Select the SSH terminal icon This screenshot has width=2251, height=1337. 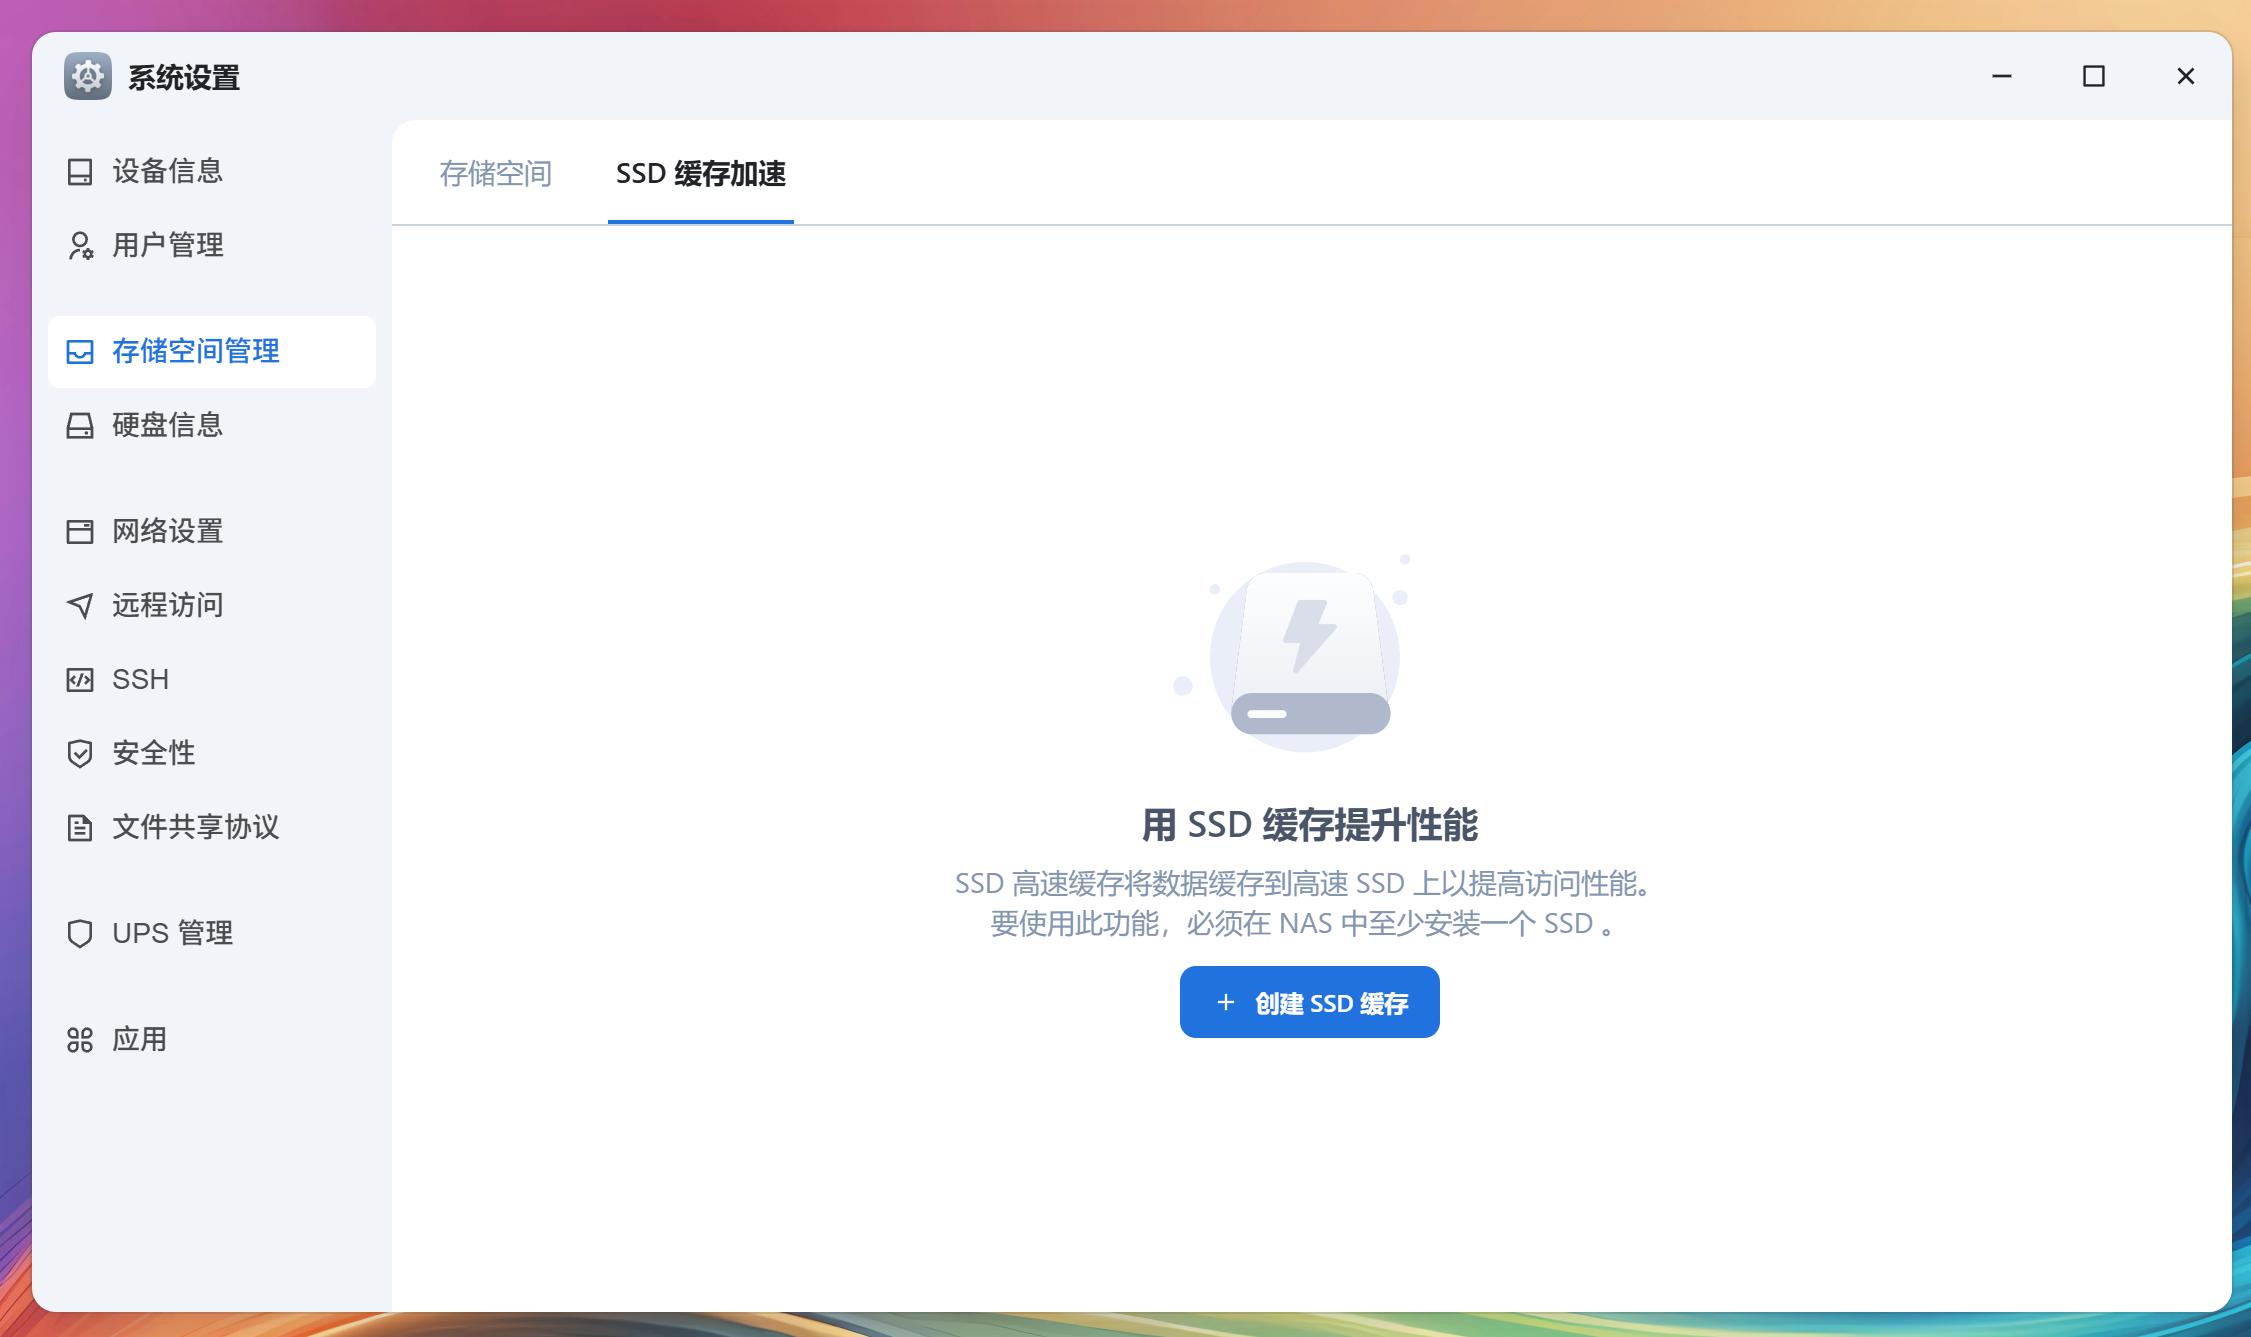pyautogui.click(x=80, y=679)
